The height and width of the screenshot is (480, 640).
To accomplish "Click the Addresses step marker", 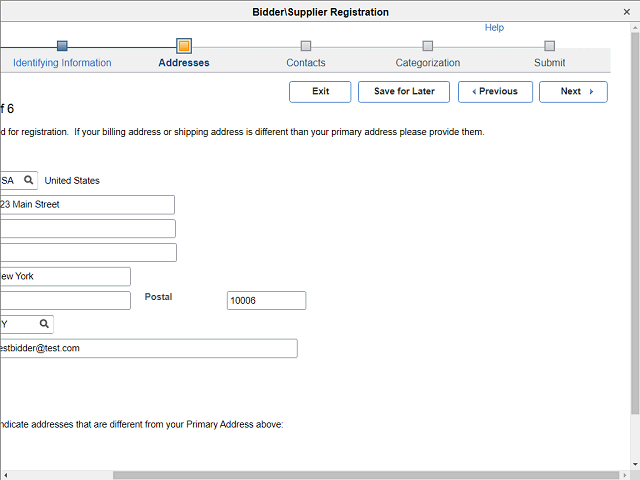I will coord(184,46).
